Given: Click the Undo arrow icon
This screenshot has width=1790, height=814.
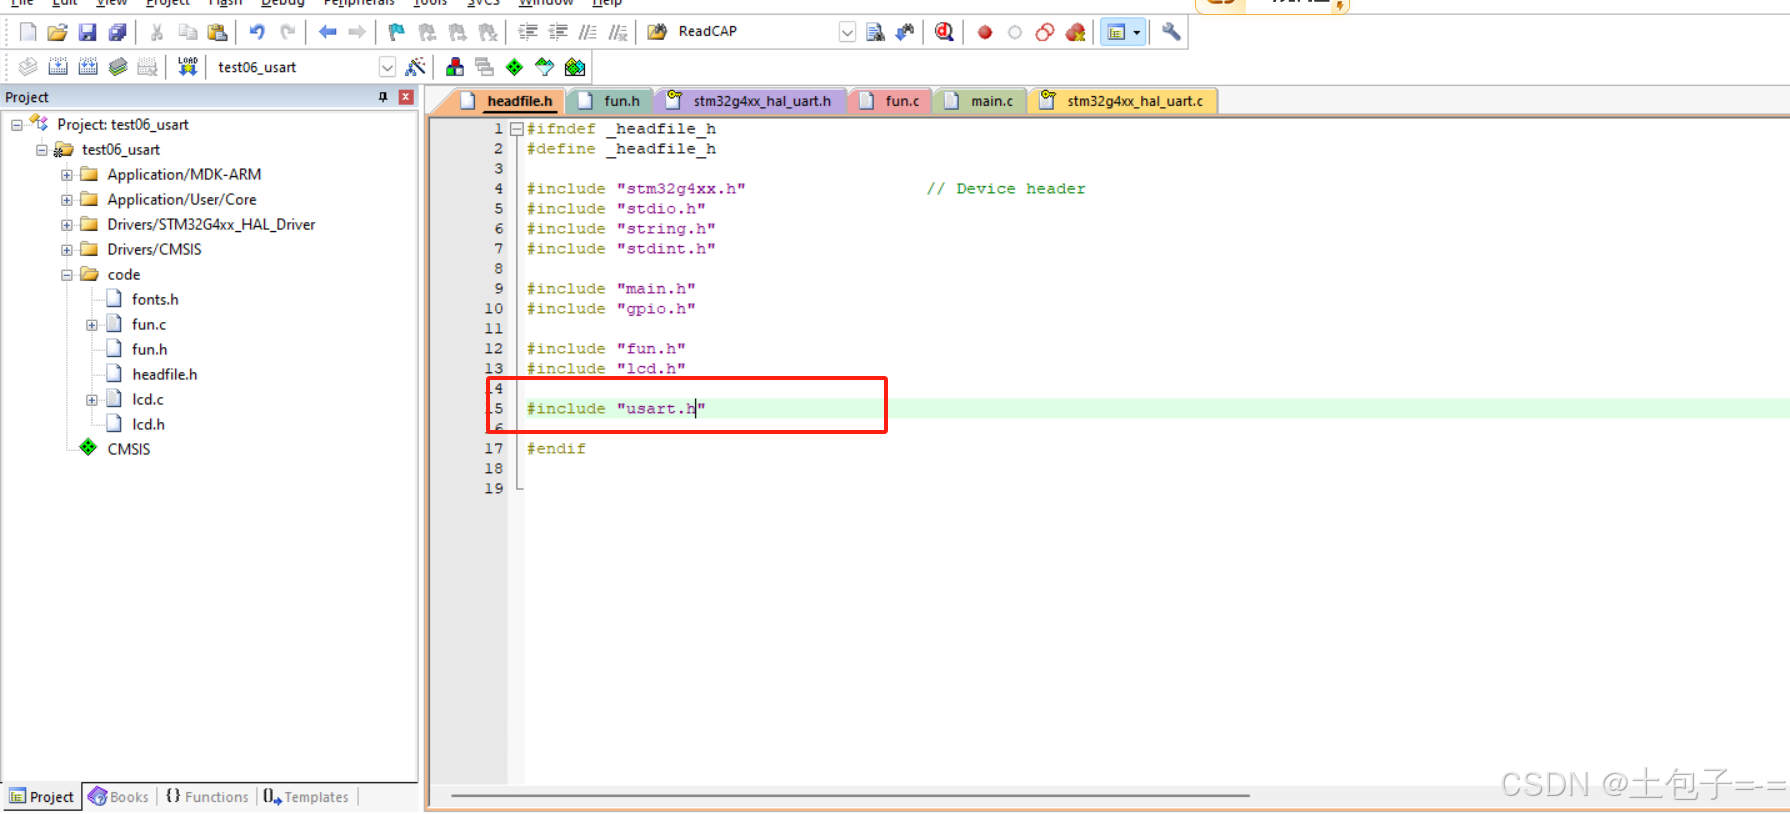Looking at the screenshot, I should [257, 32].
